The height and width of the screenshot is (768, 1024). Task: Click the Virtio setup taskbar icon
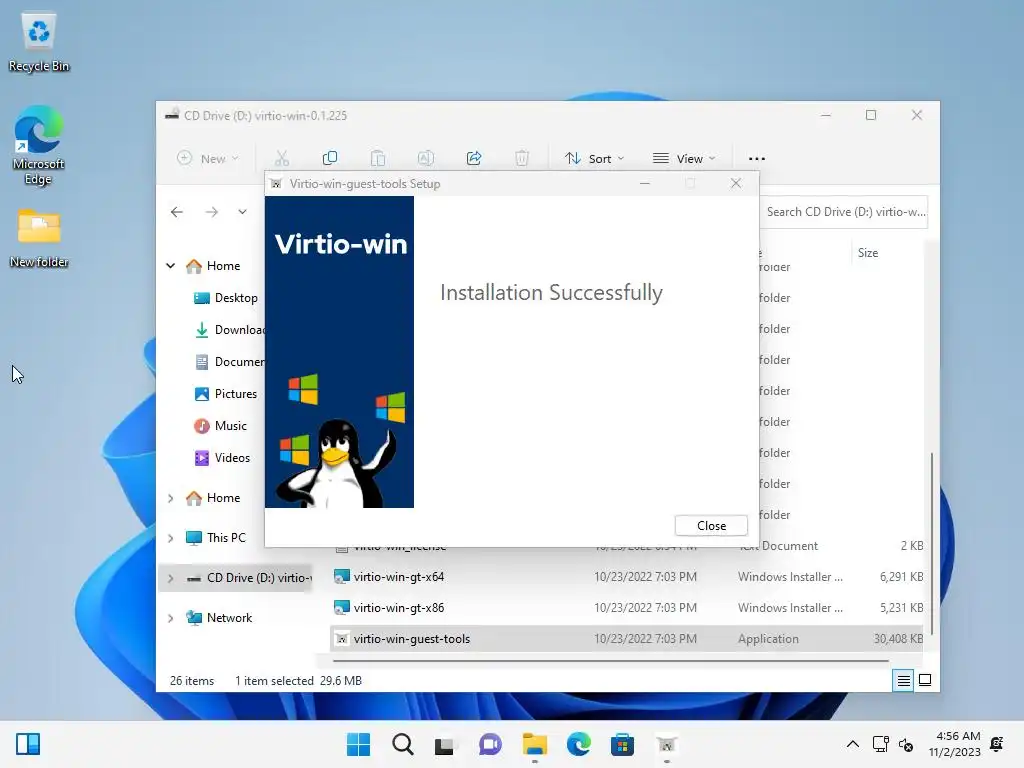pyautogui.click(x=667, y=744)
